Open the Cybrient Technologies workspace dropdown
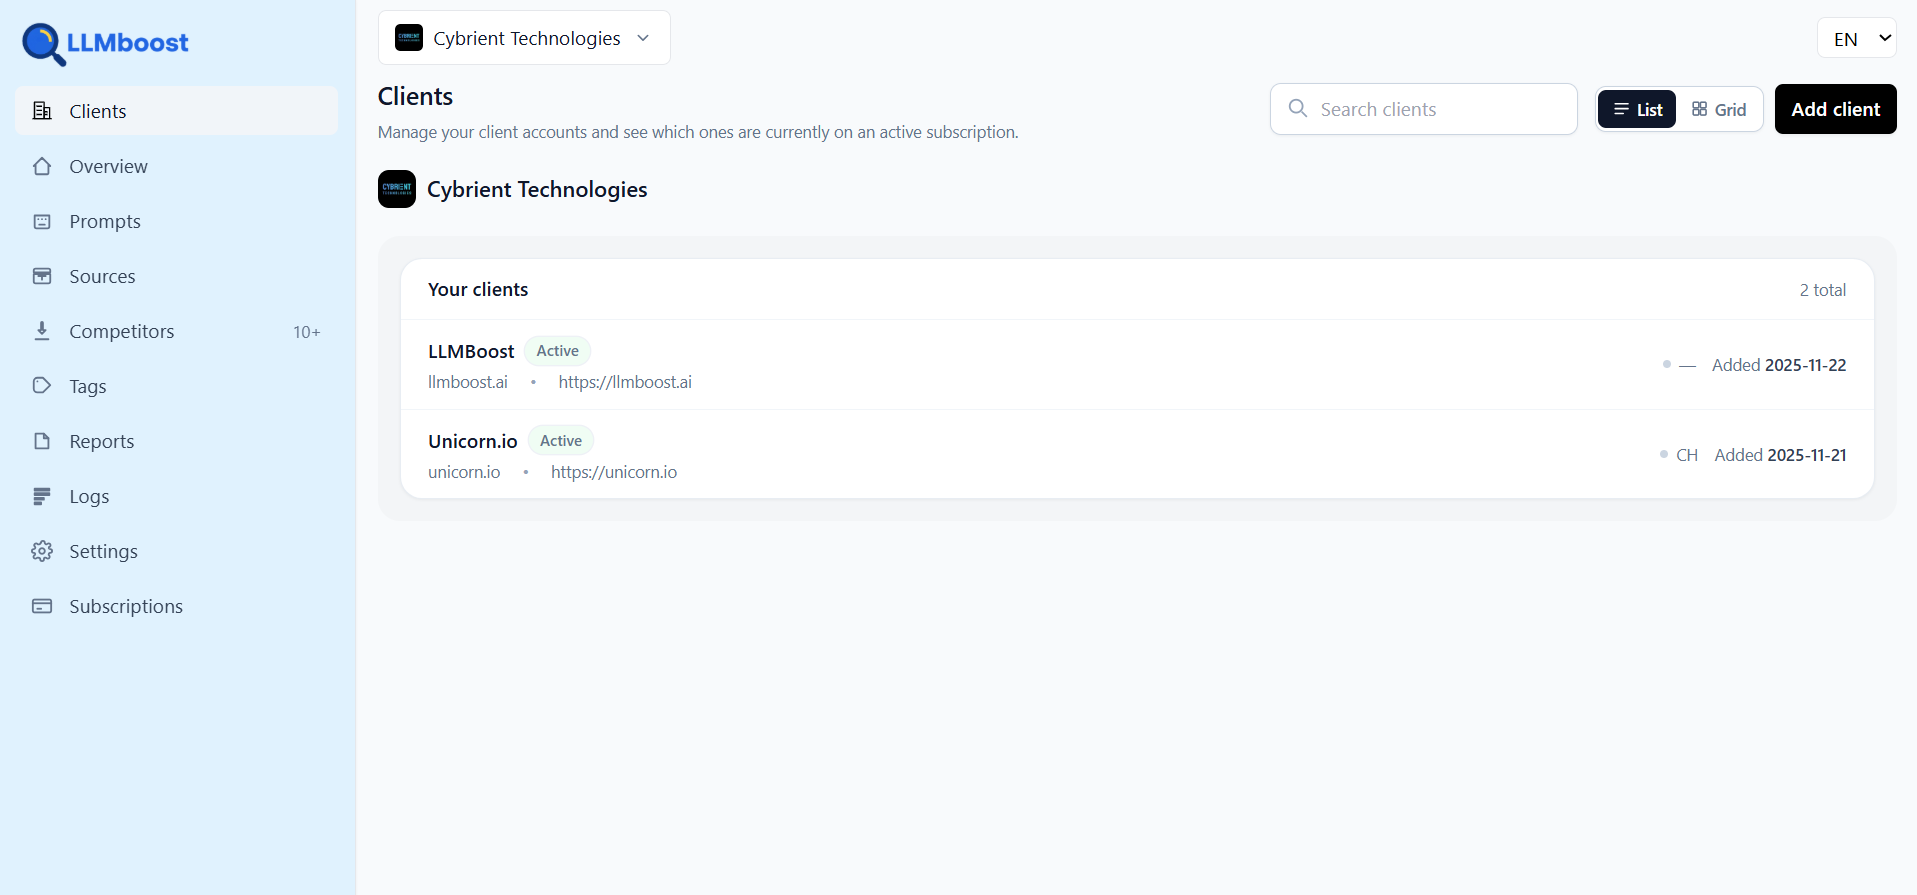The height and width of the screenshot is (895, 1917). pos(524,38)
